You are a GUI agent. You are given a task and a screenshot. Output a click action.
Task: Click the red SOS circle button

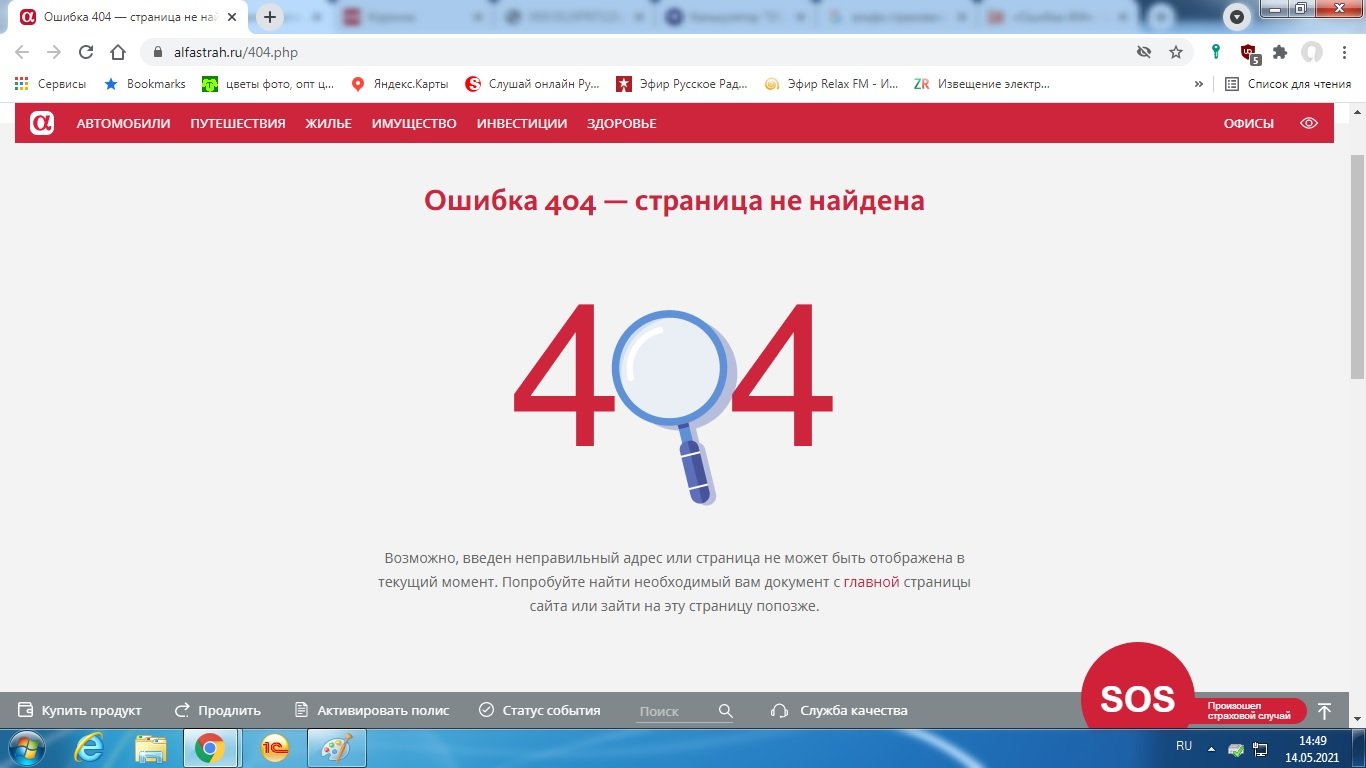[x=1137, y=697]
